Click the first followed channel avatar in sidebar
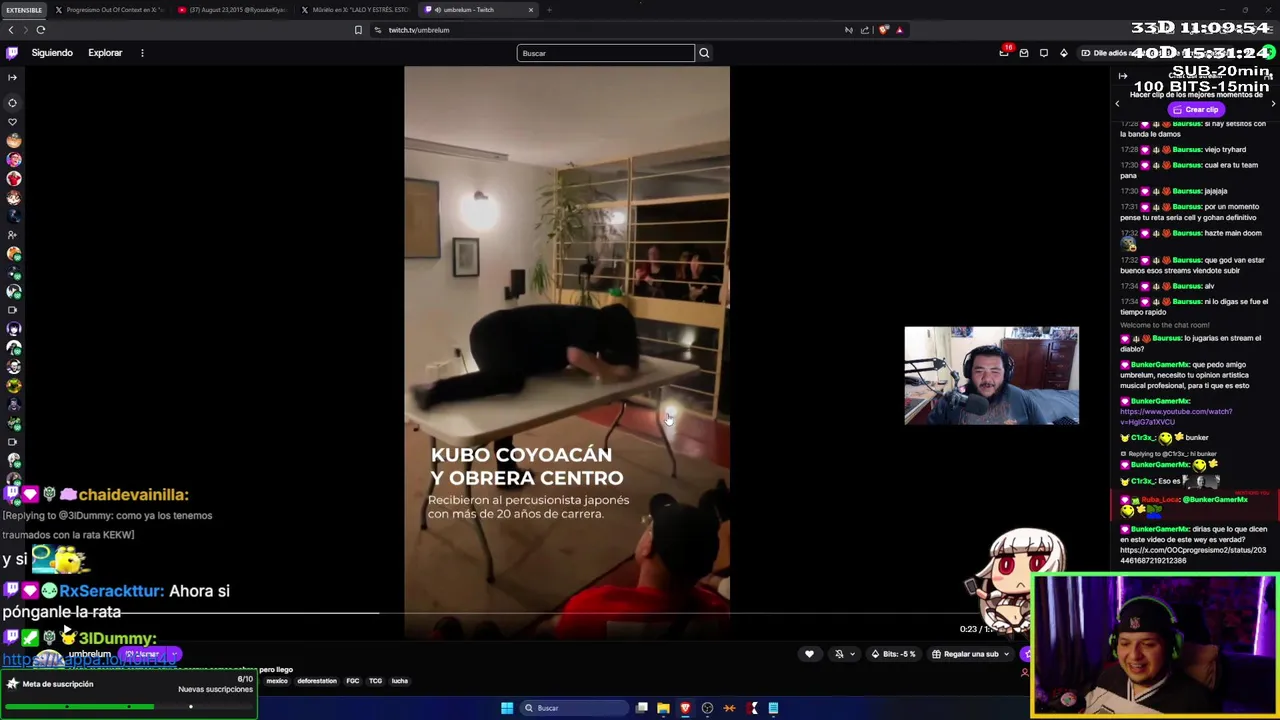1280x720 pixels. click(x=13, y=141)
